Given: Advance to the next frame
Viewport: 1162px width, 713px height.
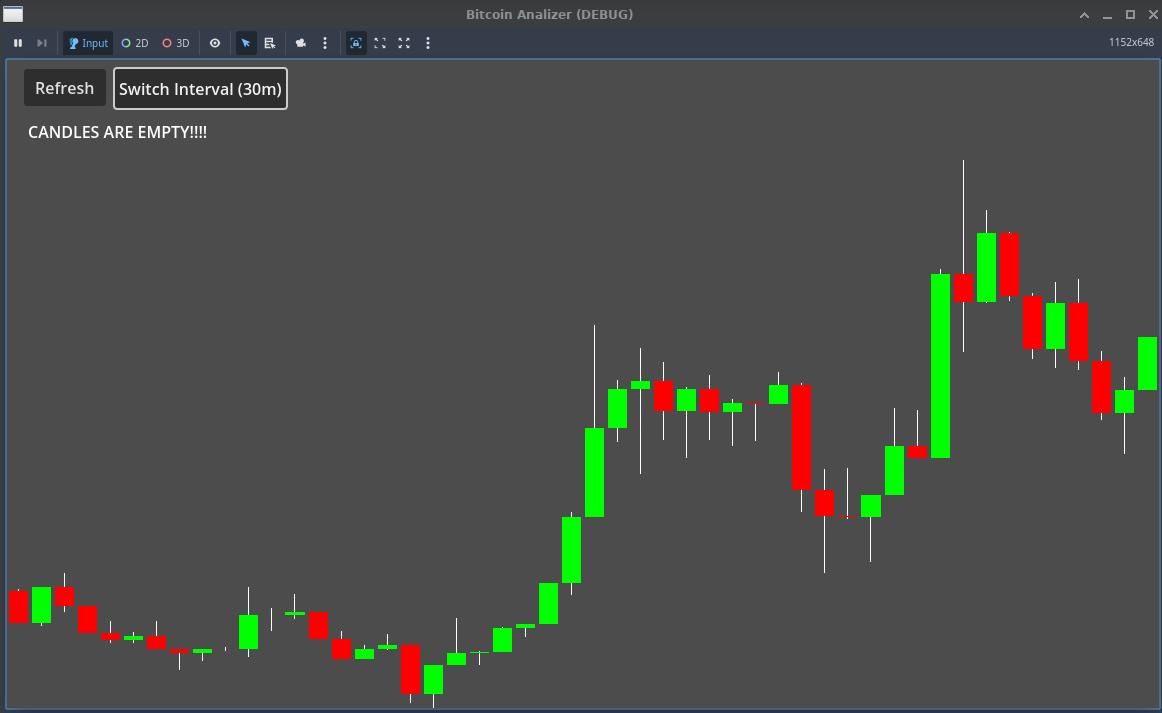Looking at the screenshot, I should (42, 43).
